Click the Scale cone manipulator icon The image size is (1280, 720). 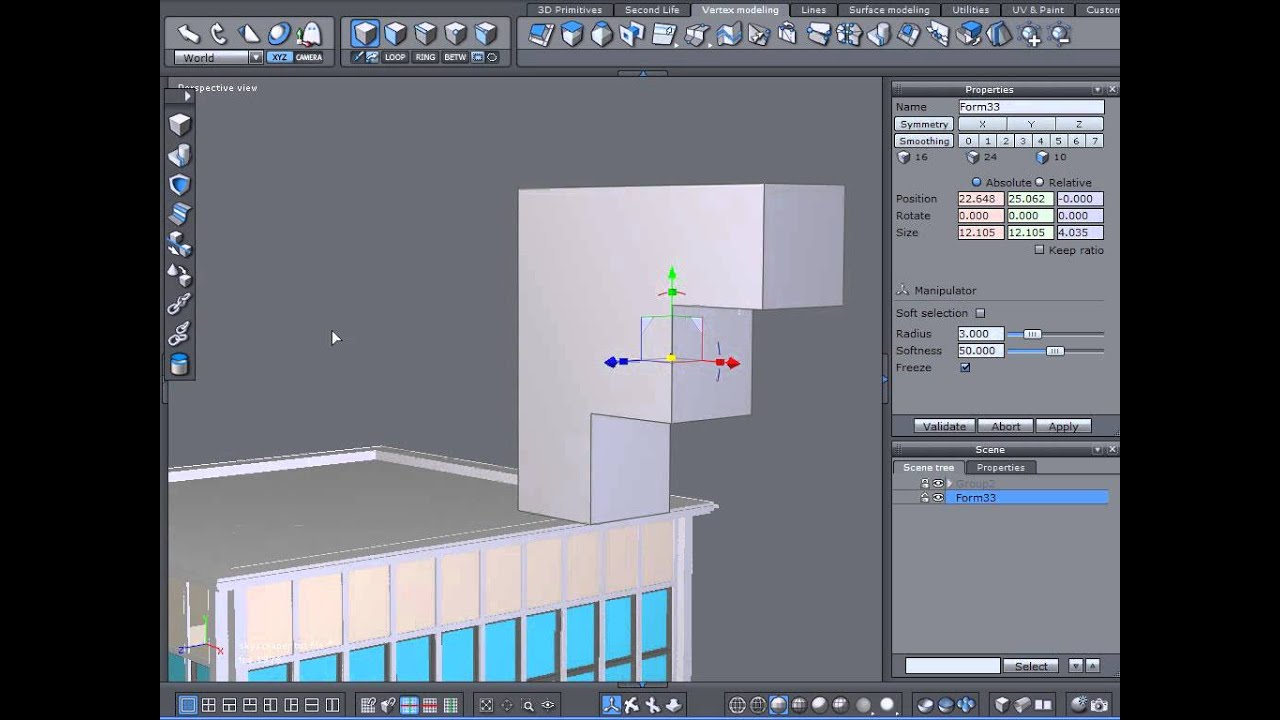click(x=249, y=34)
